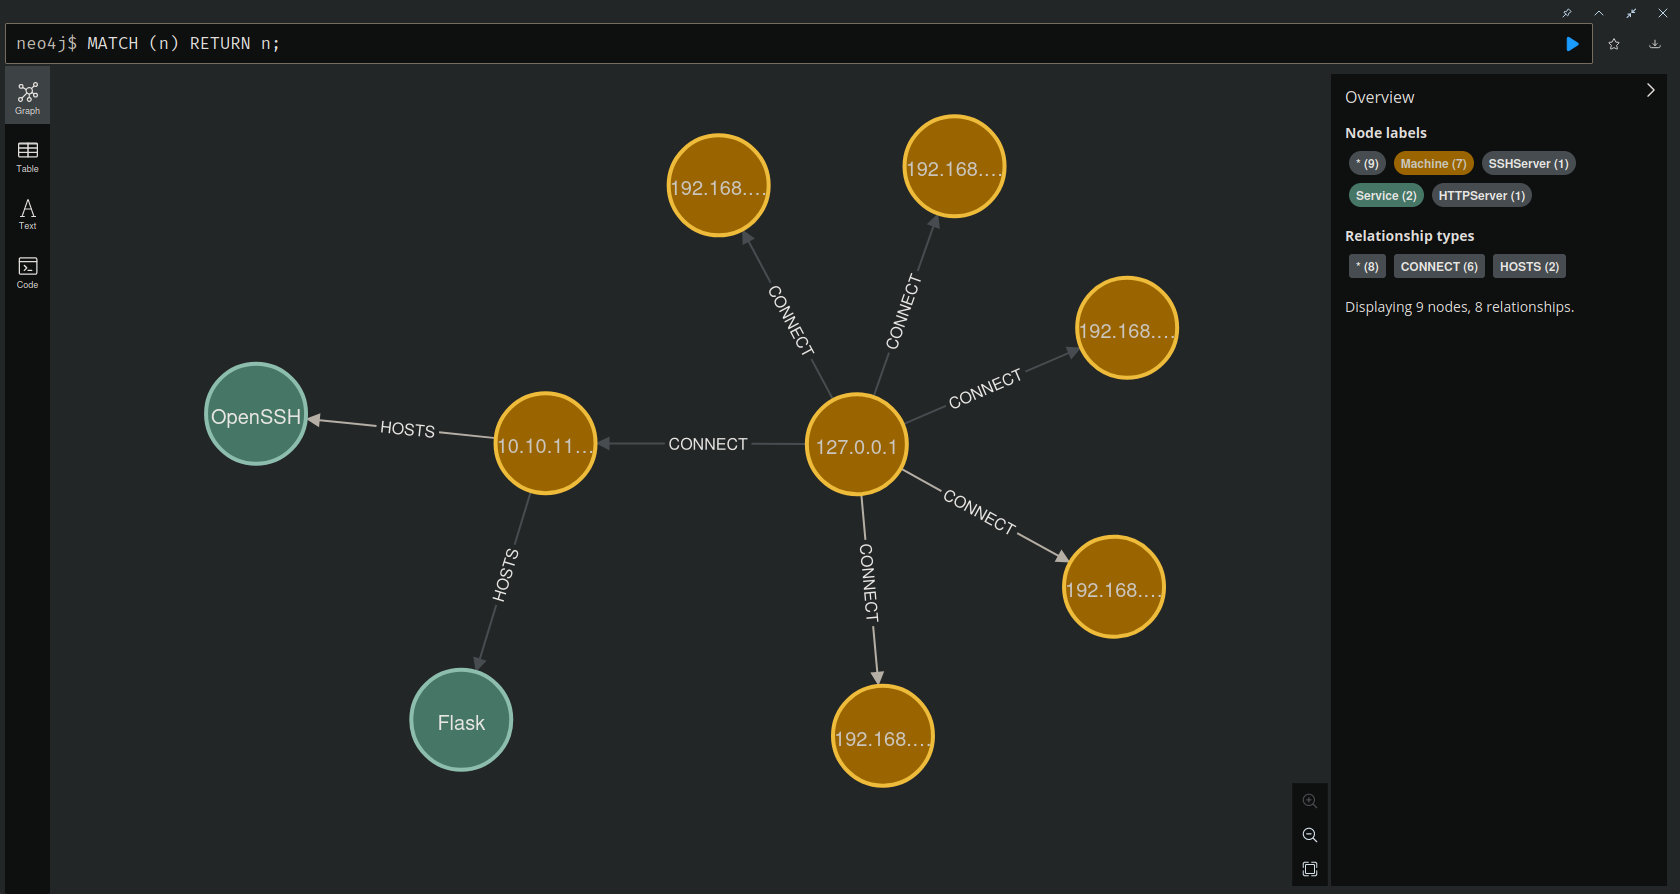Screen dimensions: 1680x894
Task: Select the HOSTS relationship to Flask
Action: pos(506,575)
